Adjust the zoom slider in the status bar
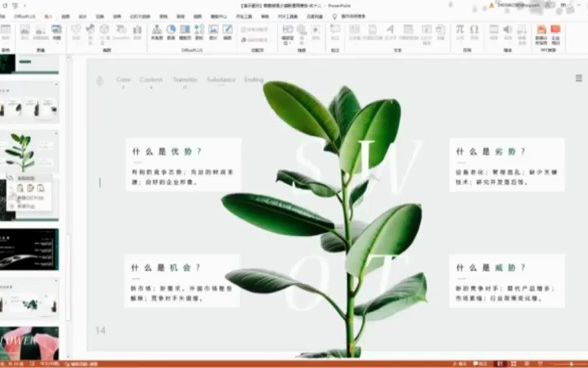The height and width of the screenshot is (368, 588). (571, 364)
